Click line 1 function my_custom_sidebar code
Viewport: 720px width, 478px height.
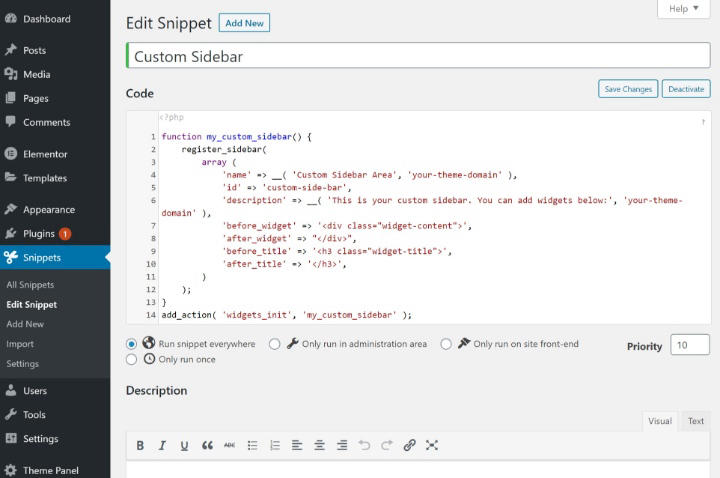point(236,136)
